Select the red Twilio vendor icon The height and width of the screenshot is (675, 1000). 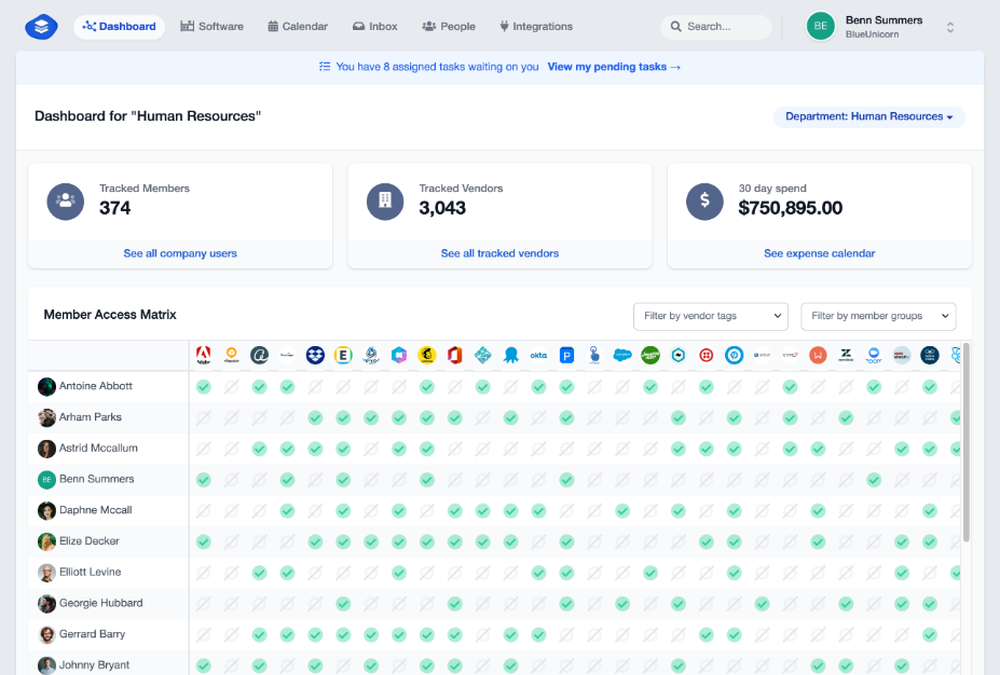[706, 355]
